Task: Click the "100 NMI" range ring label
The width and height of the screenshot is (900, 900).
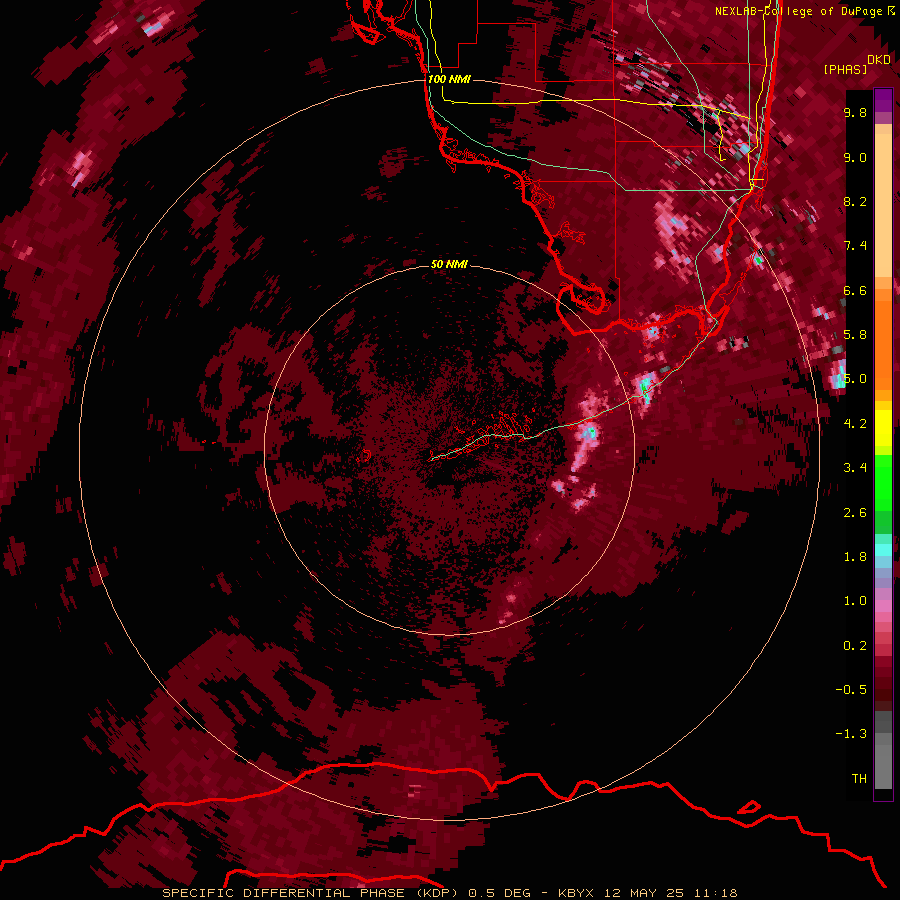Action: pyautogui.click(x=449, y=79)
